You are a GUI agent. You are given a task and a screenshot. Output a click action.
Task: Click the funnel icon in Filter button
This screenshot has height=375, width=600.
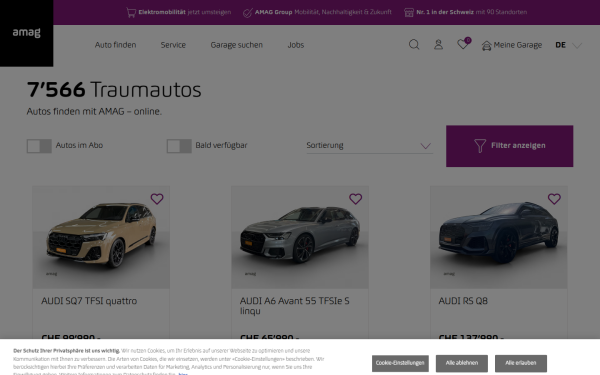pos(480,146)
